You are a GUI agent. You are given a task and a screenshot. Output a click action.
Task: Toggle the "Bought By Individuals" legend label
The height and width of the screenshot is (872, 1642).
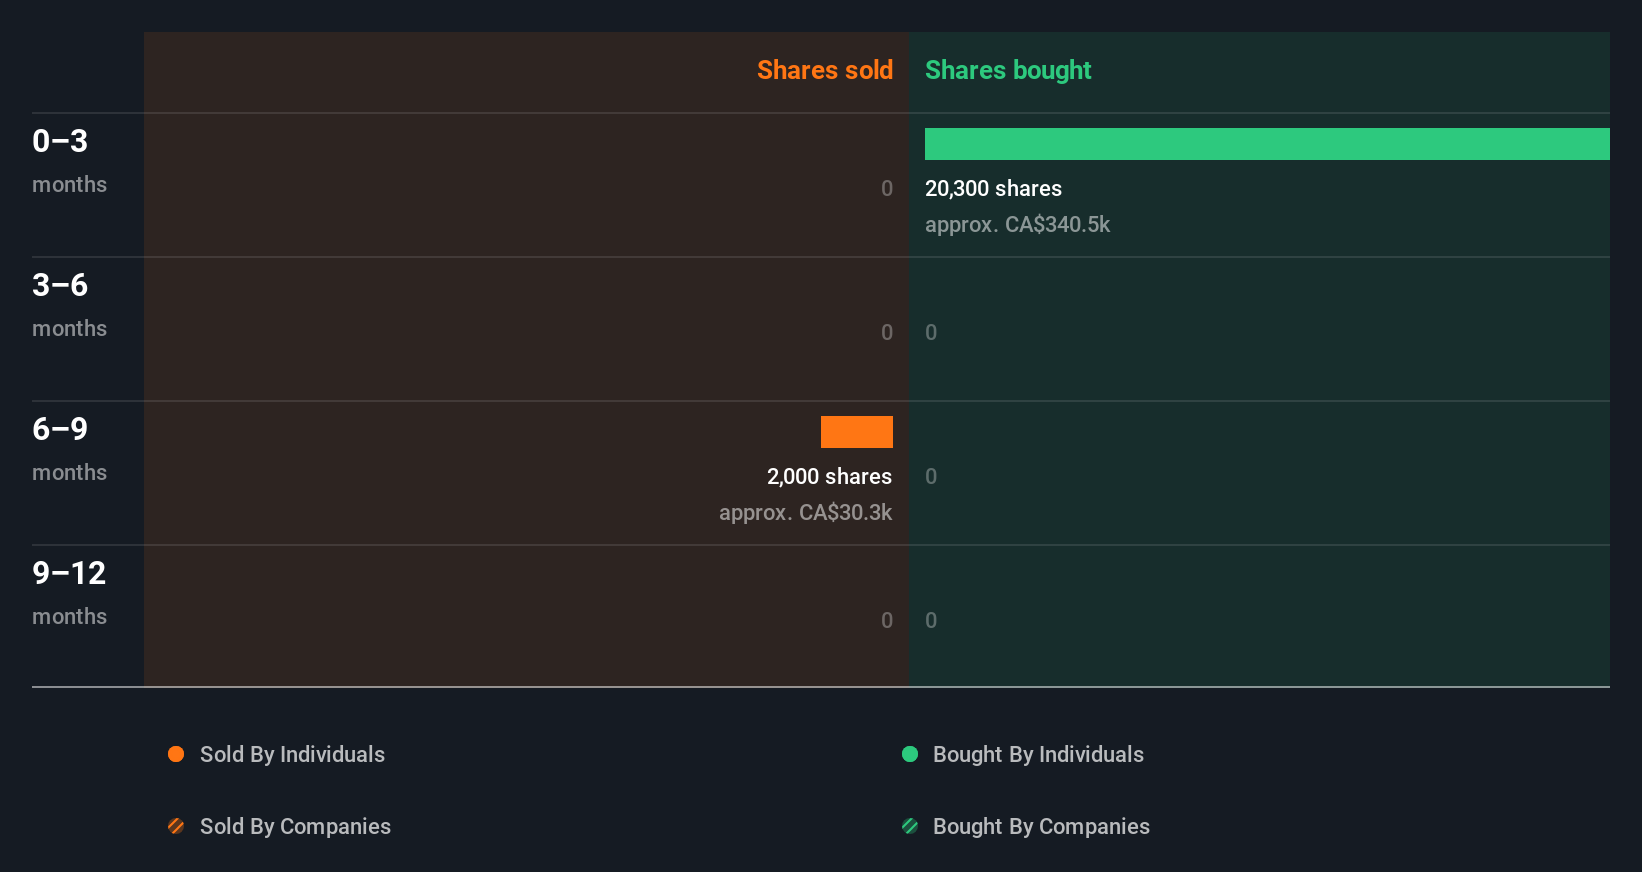1038,754
